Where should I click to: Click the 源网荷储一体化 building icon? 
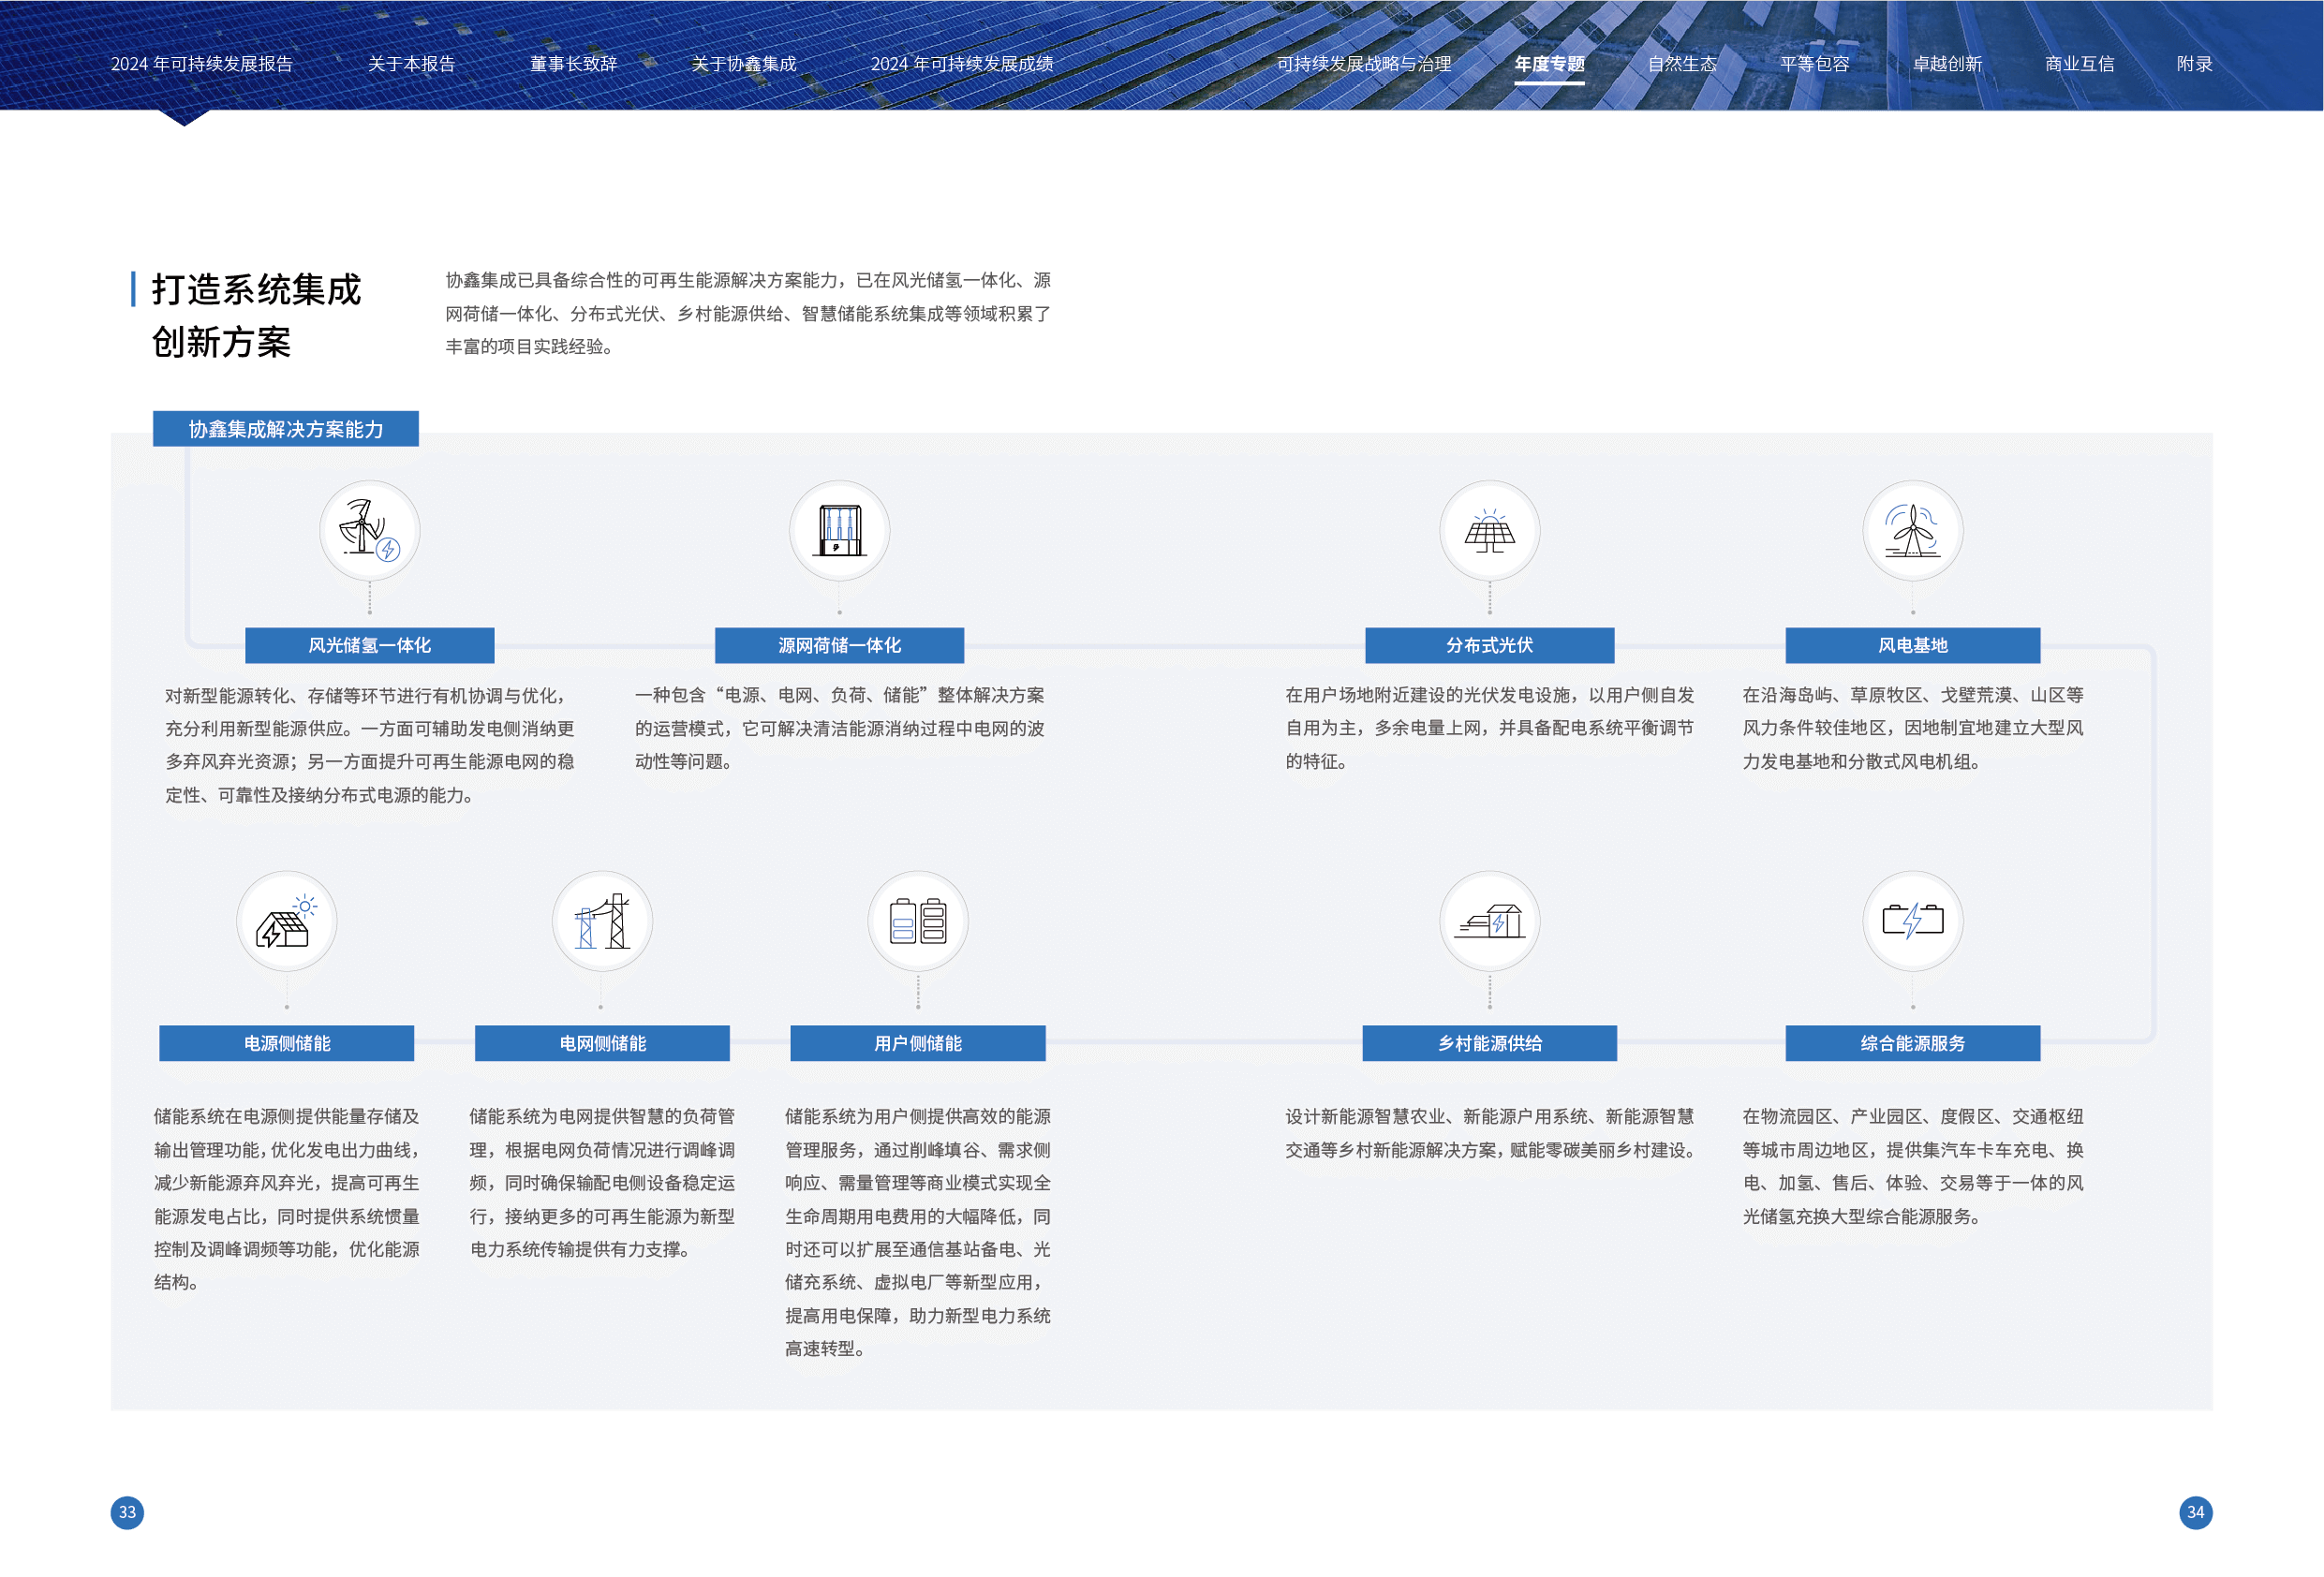point(839,531)
